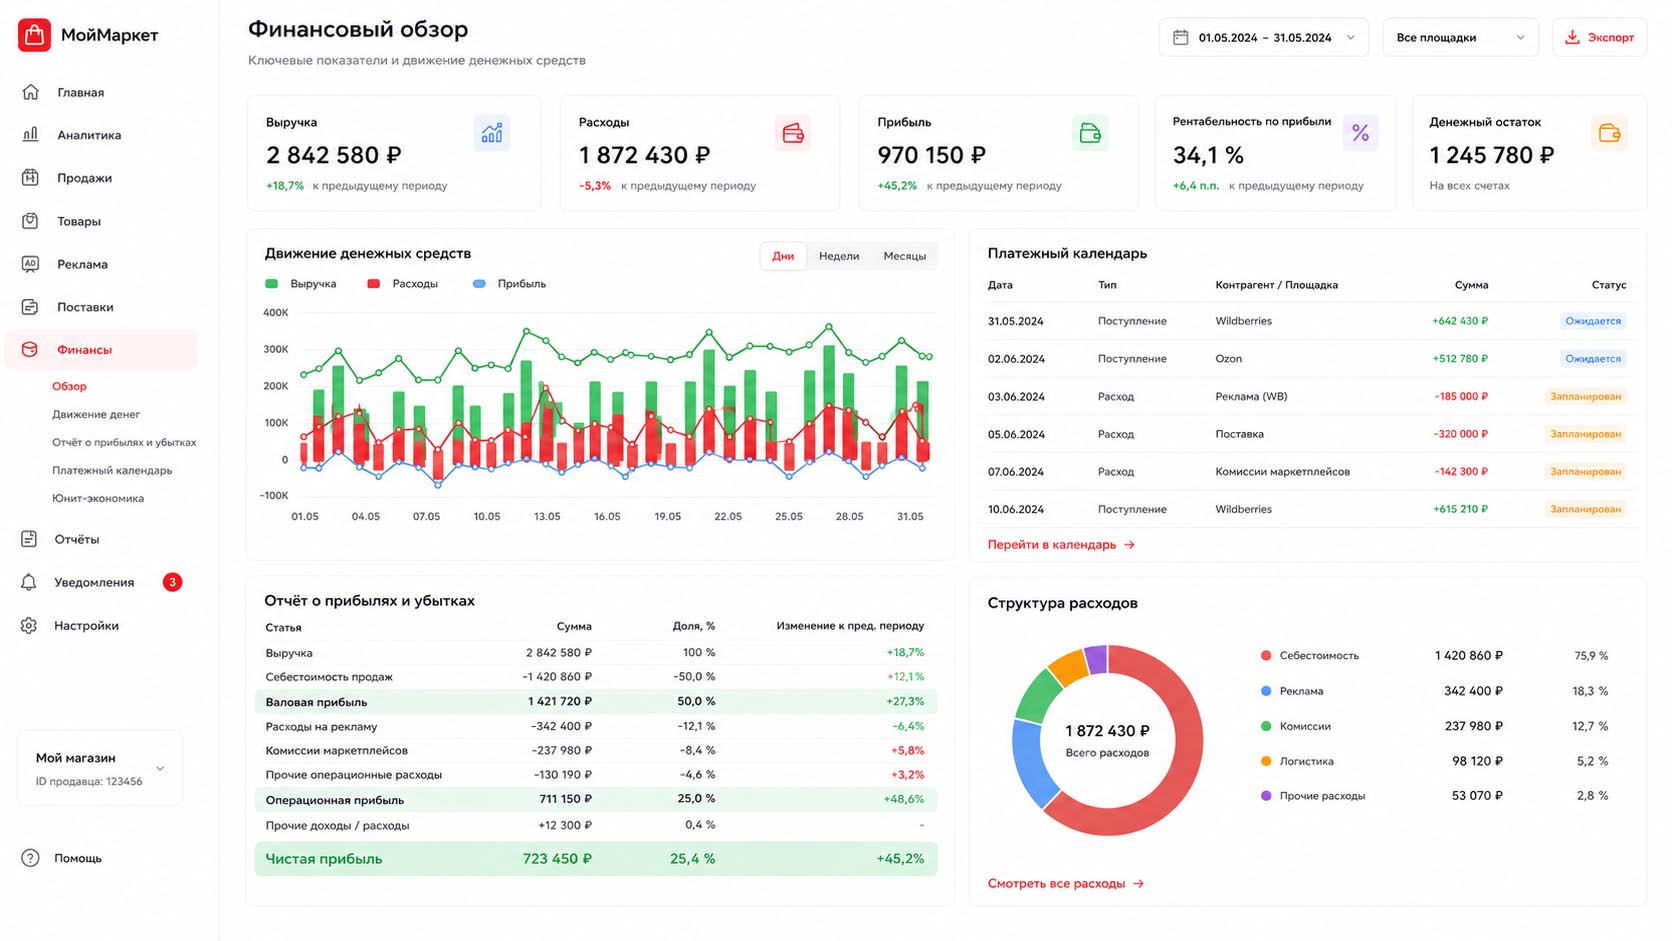Click the Расходы red wallet icon

[x=793, y=133]
